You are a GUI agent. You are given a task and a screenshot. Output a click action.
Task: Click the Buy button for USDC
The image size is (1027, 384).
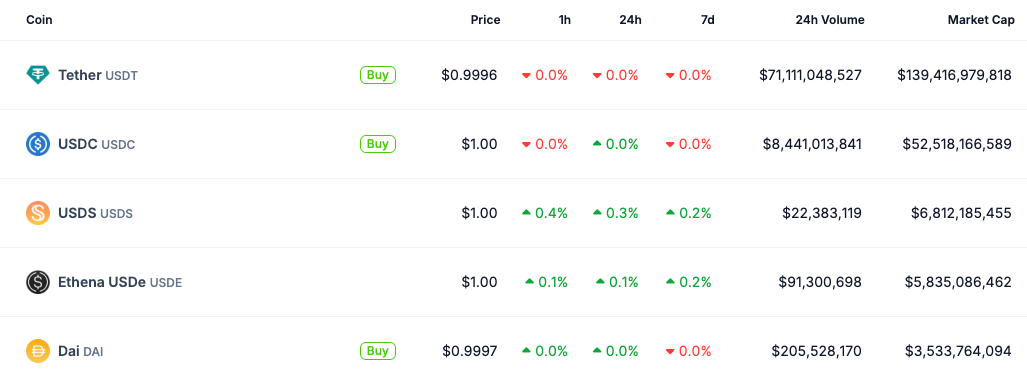click(378, 144)
